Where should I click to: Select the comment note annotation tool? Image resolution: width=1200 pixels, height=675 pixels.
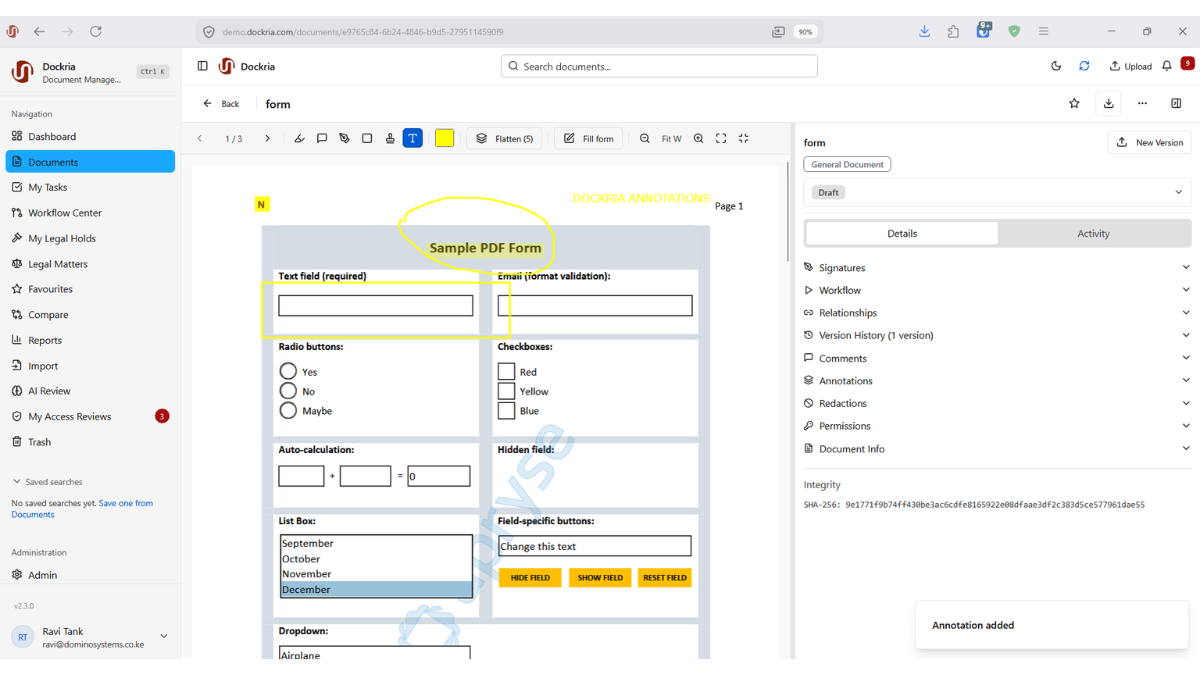(x=322, y=138)
